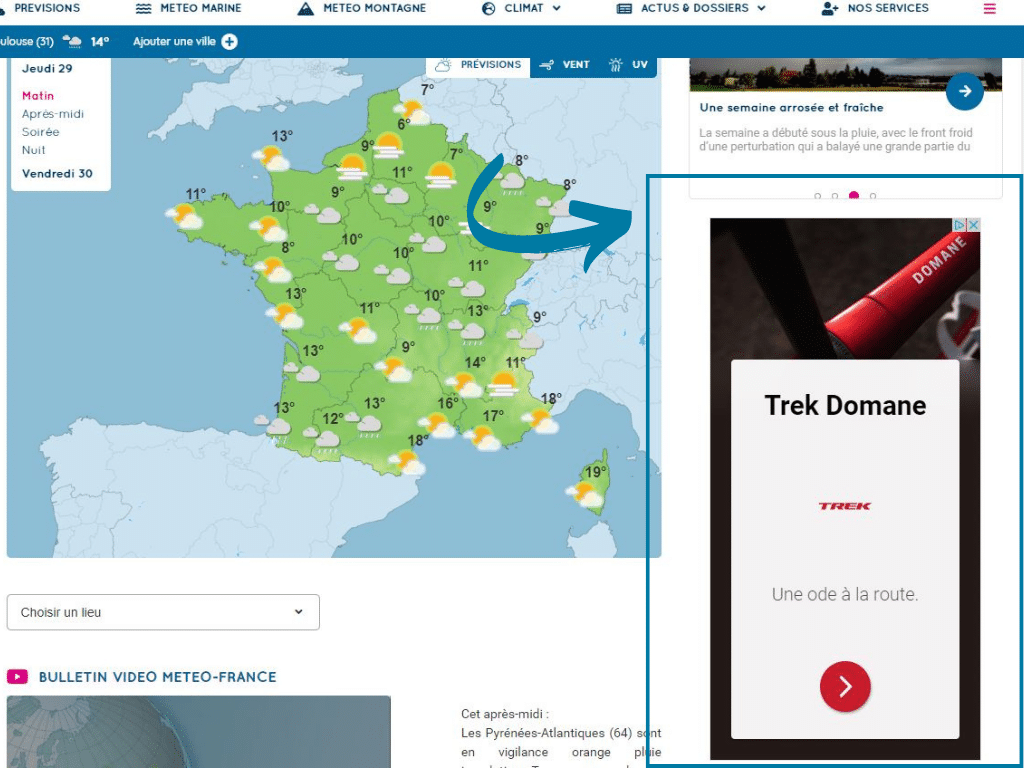Select fourth carousel pagination dot
Viewport: 1024px width, 768px height.
[873, 196]
